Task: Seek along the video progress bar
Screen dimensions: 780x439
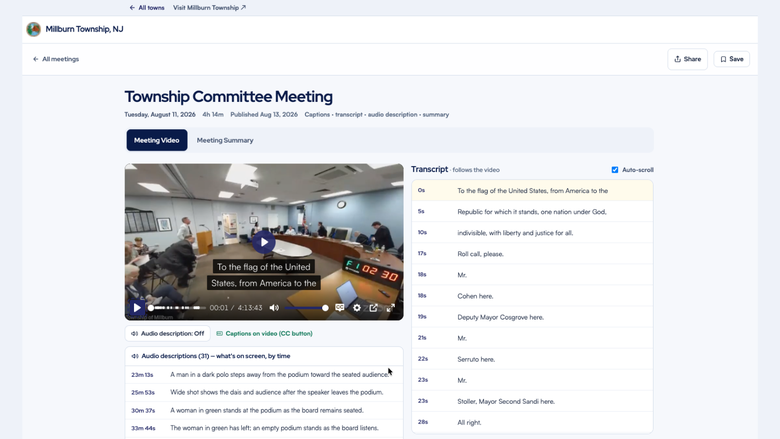Action: pyautogui.click(x=178, y=308)
